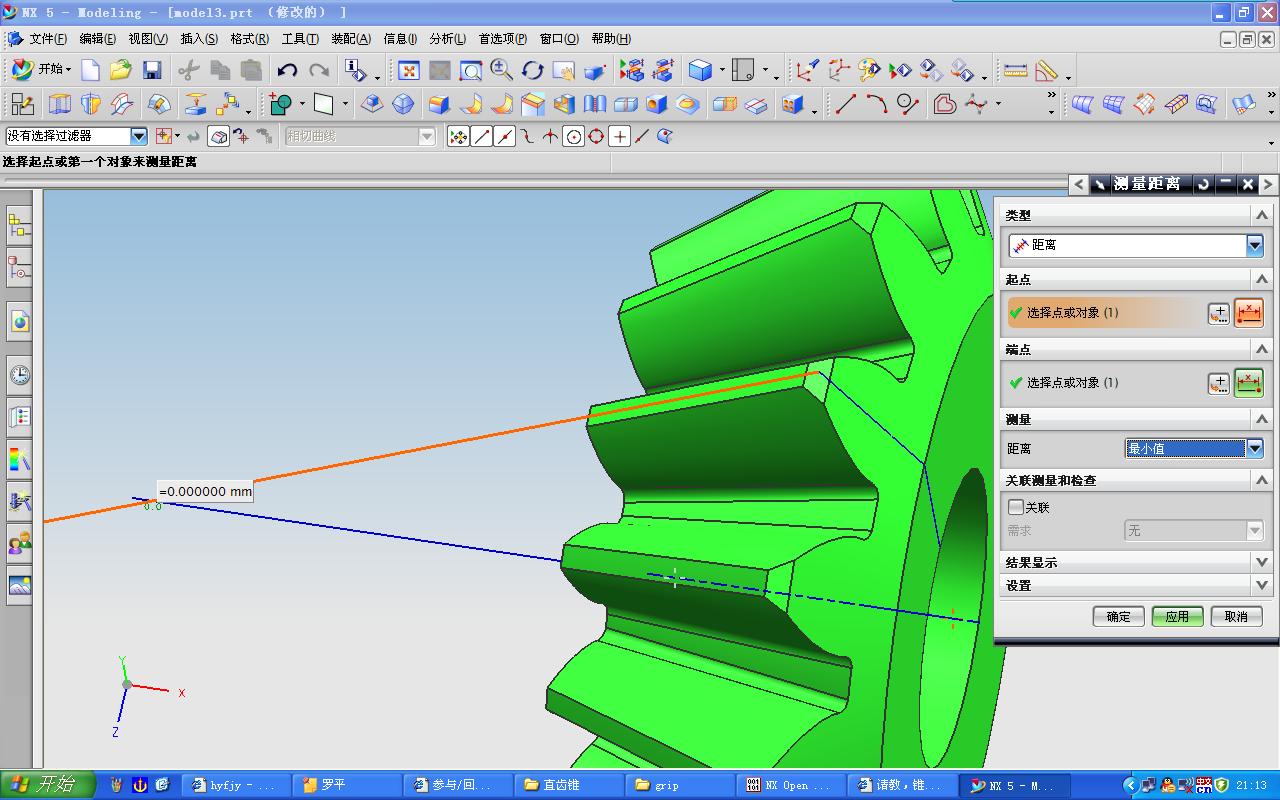The height and width of the screenshot is (800, 1280).
Task: Expand the 设置 section
Action: click(x=1261, y=585)
